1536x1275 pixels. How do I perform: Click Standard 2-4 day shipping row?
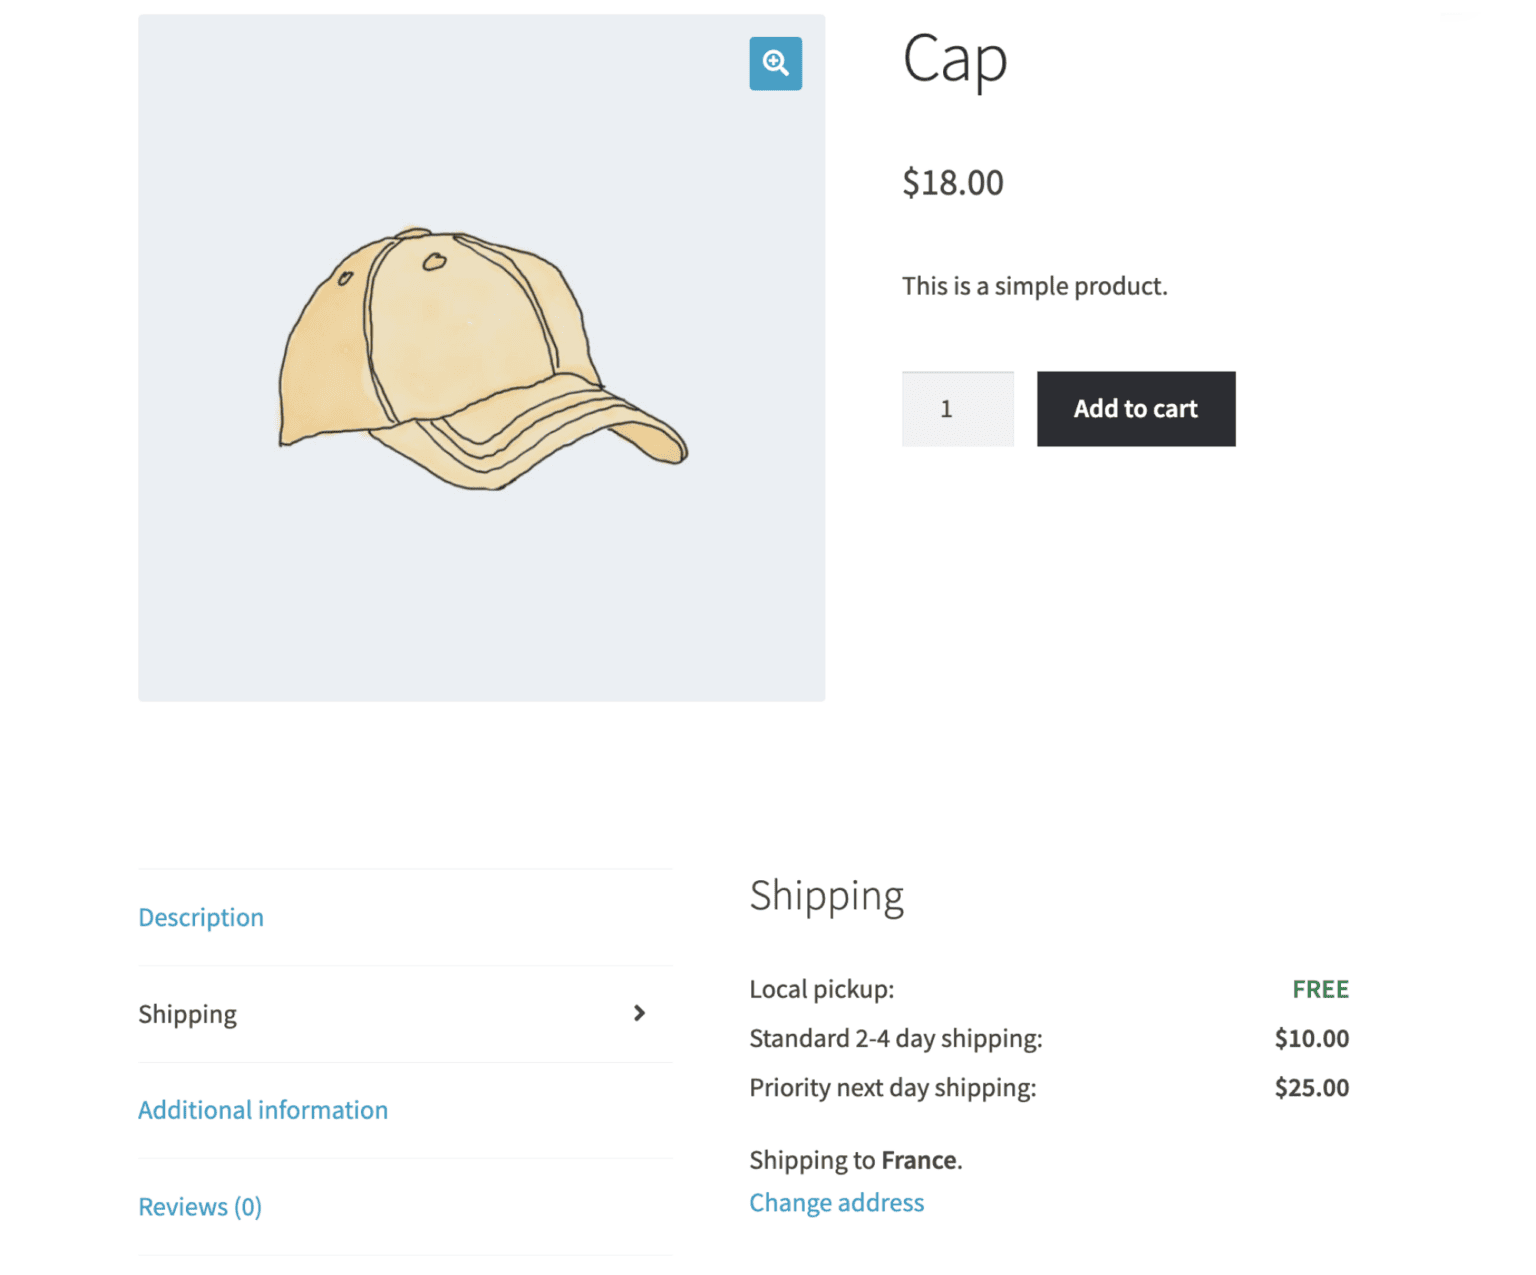pyautogui.click(x=895, y=1038)
